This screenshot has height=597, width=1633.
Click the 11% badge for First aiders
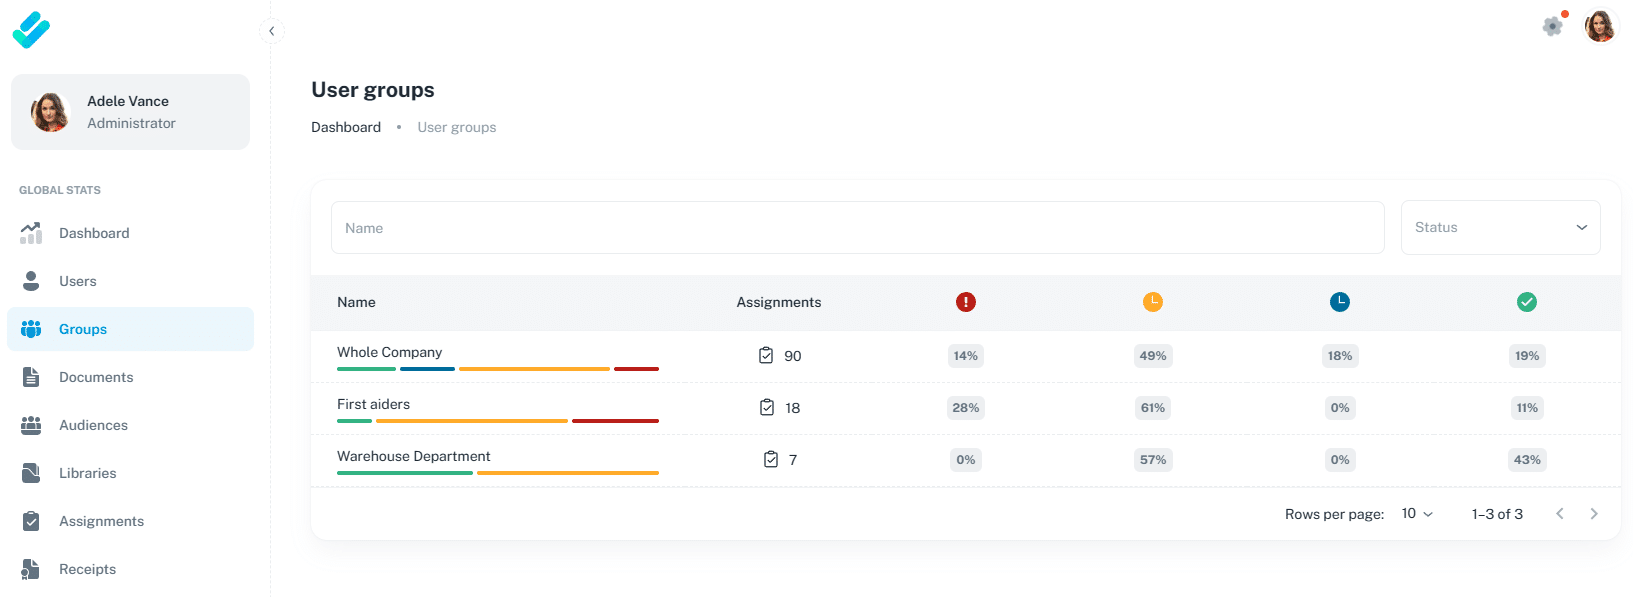[1527, 408]
